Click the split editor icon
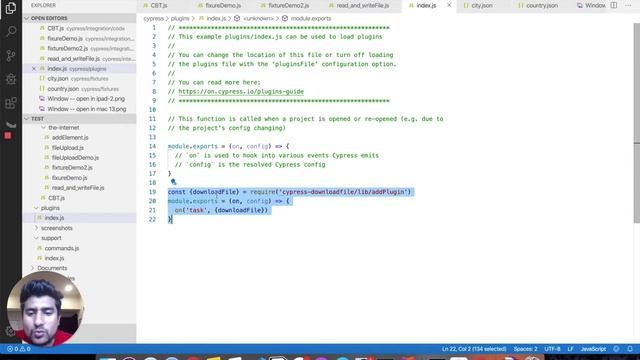Image resolution: width=640 pixels, height=360 pixels. click(x=613, y=5)
